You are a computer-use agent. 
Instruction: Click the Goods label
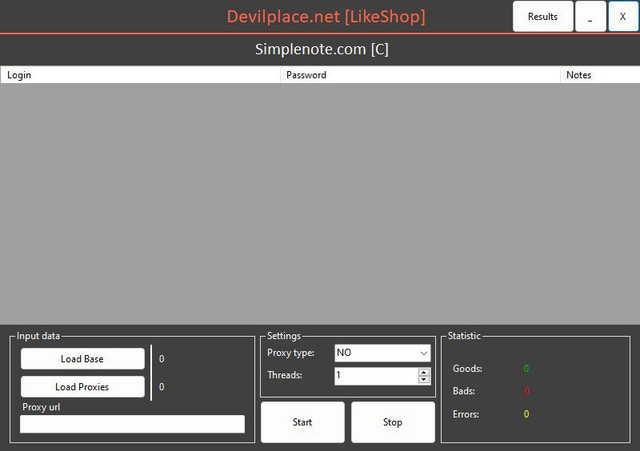[x=467, y=369]
